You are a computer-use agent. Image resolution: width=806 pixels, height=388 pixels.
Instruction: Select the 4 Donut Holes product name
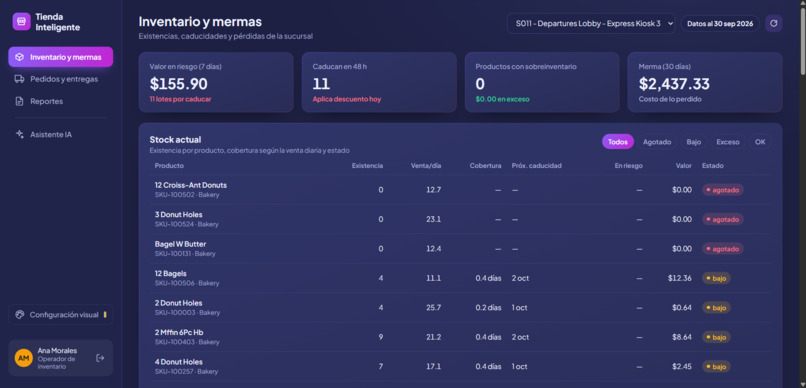(x=178, y=362)
